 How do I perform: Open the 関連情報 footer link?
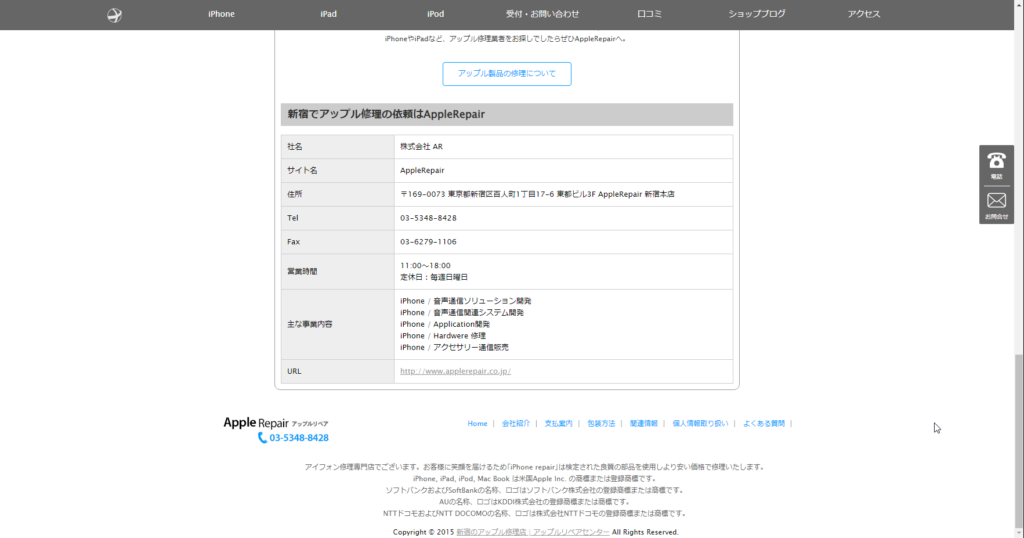(x=644, y=424)
